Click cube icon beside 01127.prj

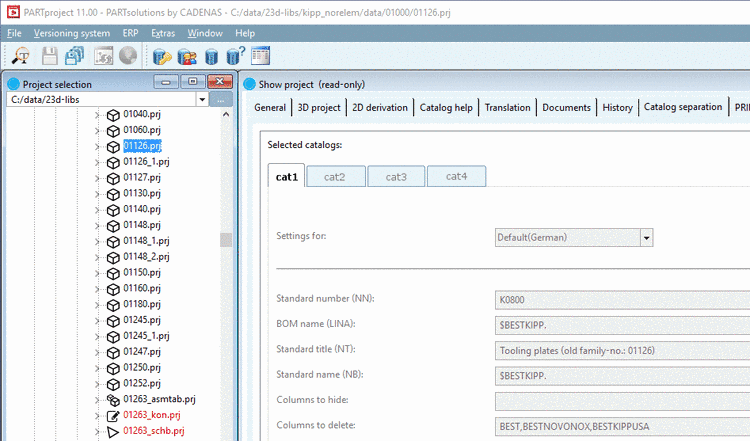pyautogui.click(x=113, y=178)
